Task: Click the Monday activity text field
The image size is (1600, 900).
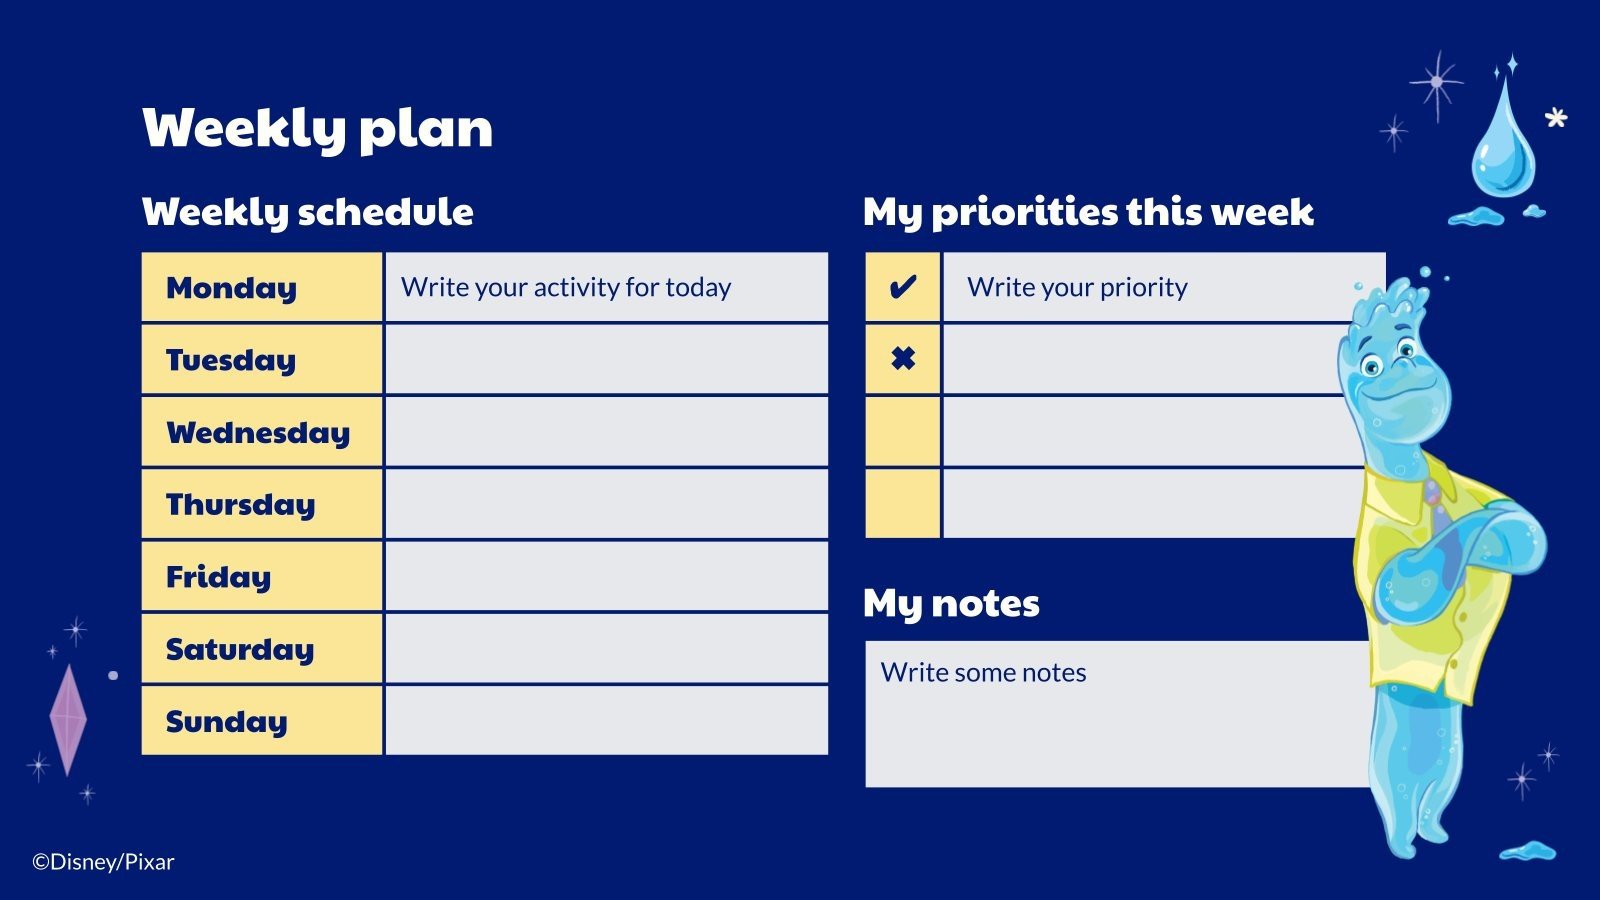Action: coord(606,288)
